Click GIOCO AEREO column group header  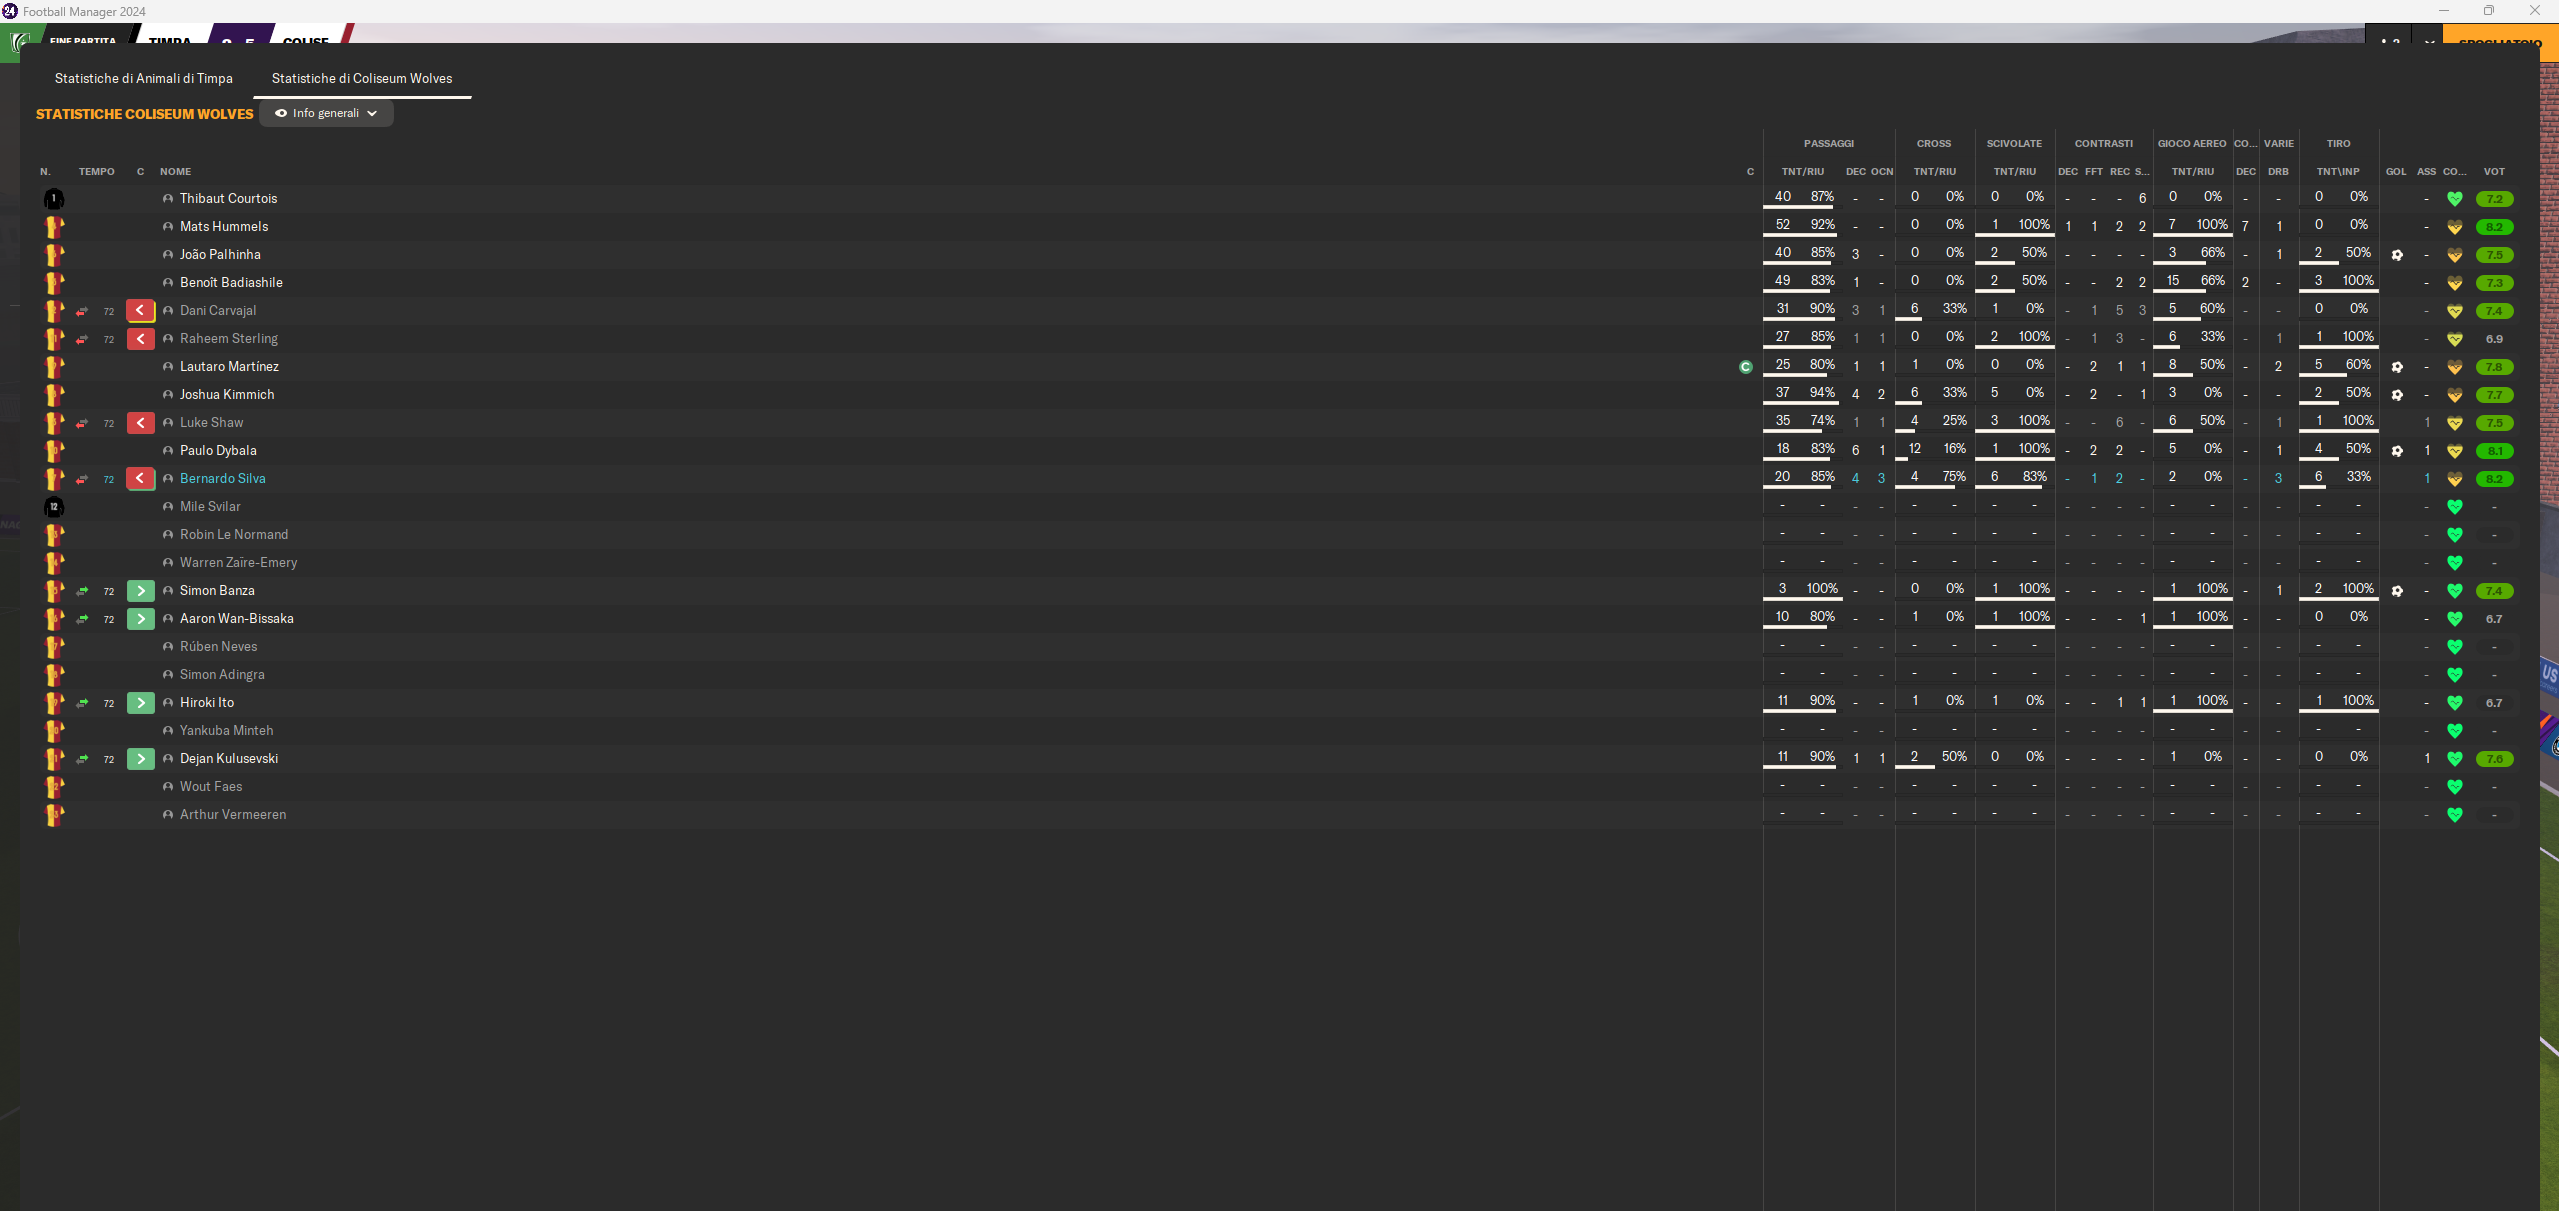(2192, 144)
